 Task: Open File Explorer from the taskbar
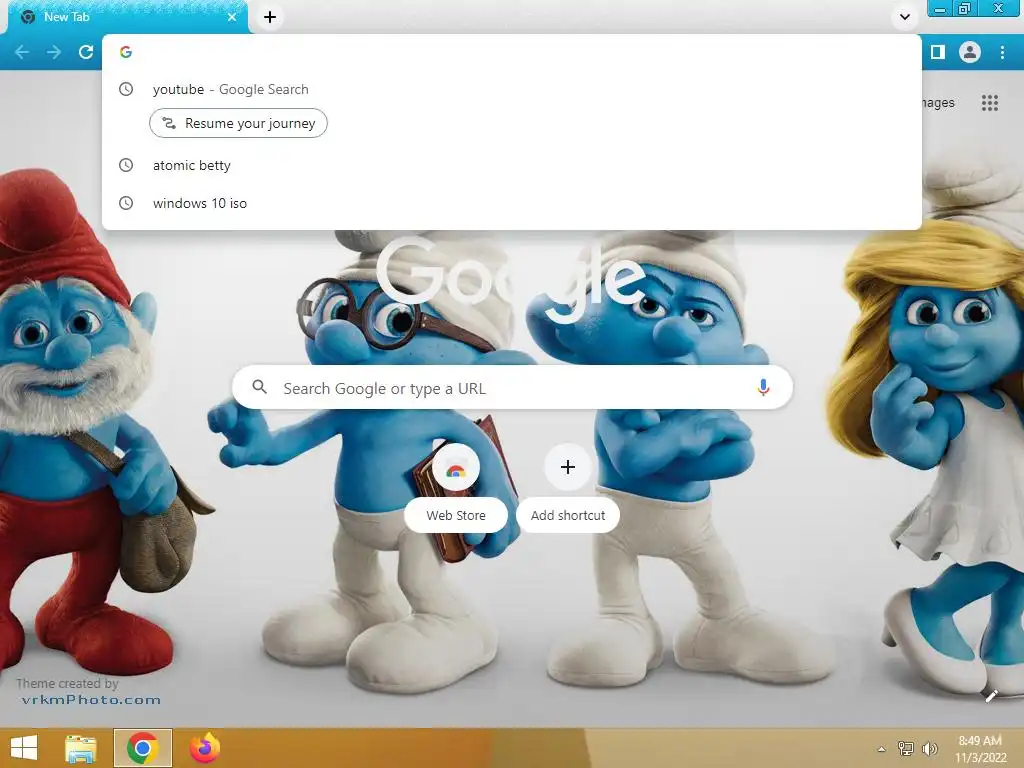[x=80, y=748]
